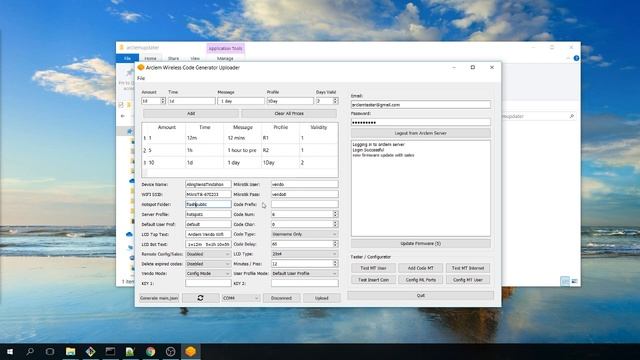Select the '1Day' profile cell in table

[x=280, y=162]
